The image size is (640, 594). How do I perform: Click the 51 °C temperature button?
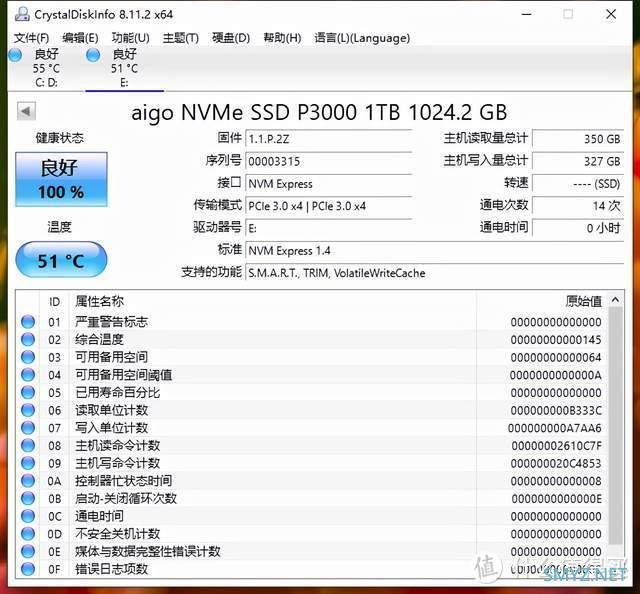[x=61, y=260]
